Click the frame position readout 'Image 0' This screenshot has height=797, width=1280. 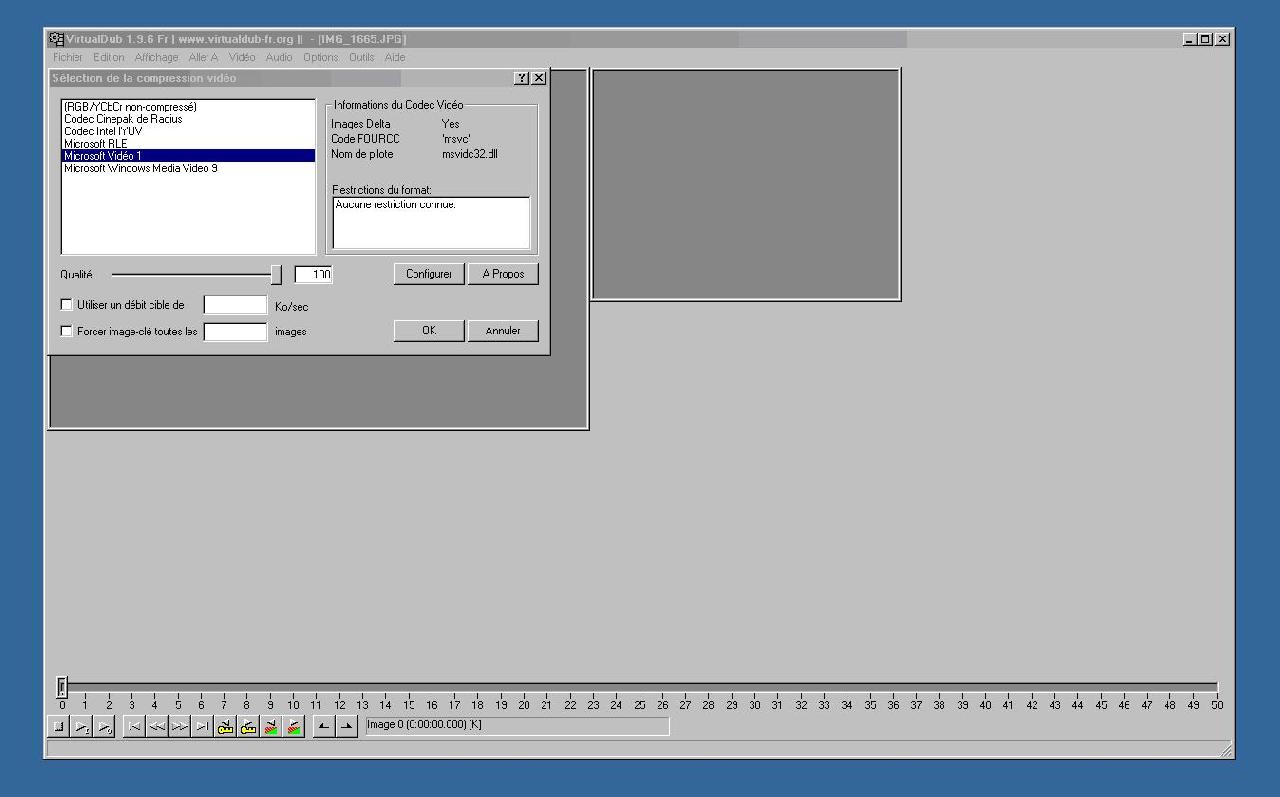click(x=517, y=726)
